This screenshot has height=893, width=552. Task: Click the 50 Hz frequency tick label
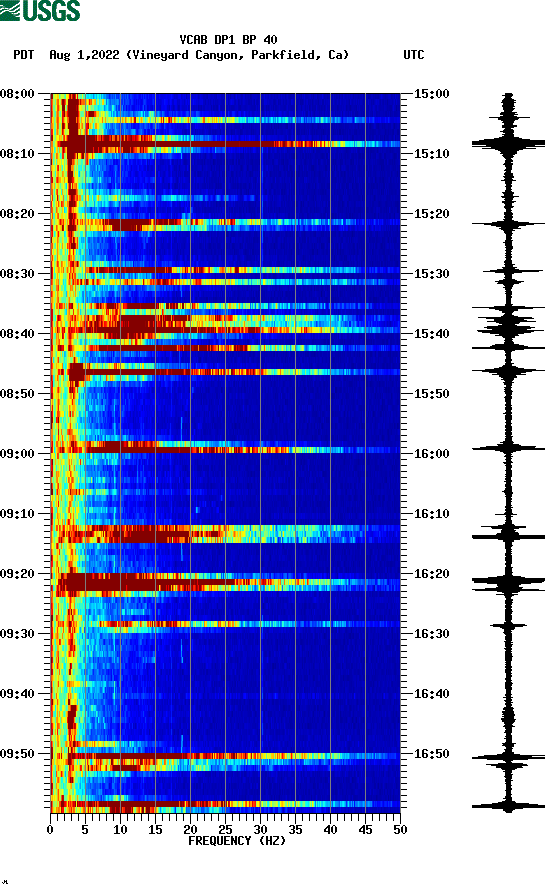click(x=400, y=830)
